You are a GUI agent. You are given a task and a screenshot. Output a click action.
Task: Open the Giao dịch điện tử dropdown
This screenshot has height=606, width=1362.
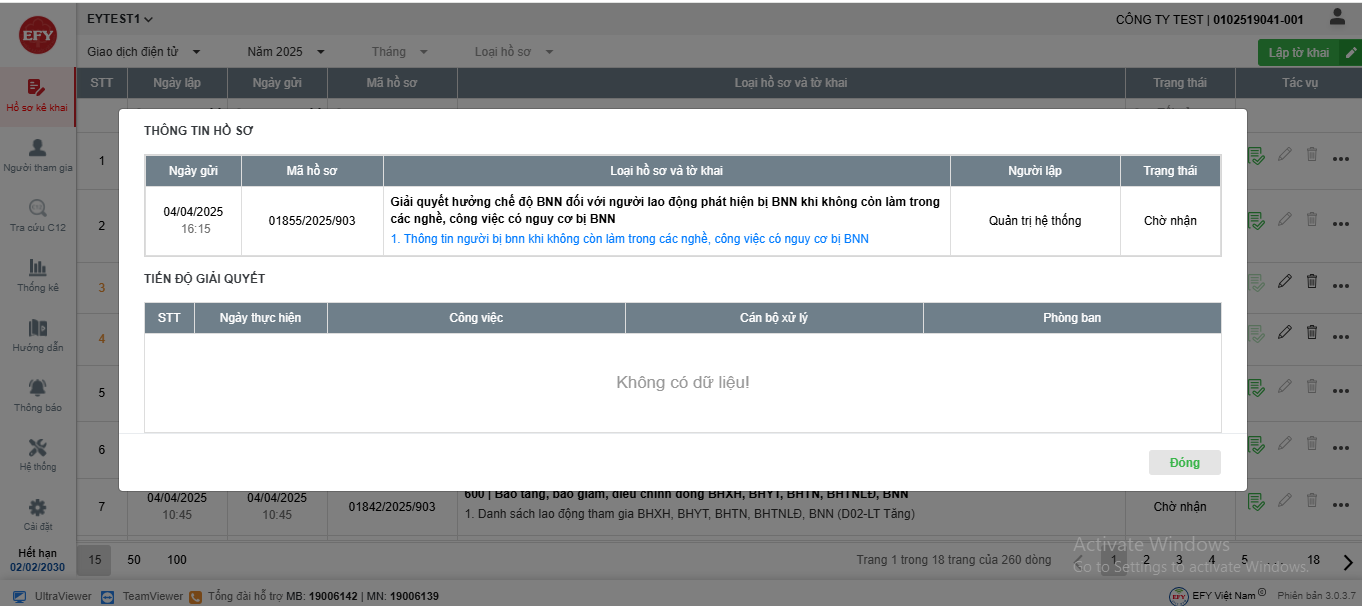[144, 52]
